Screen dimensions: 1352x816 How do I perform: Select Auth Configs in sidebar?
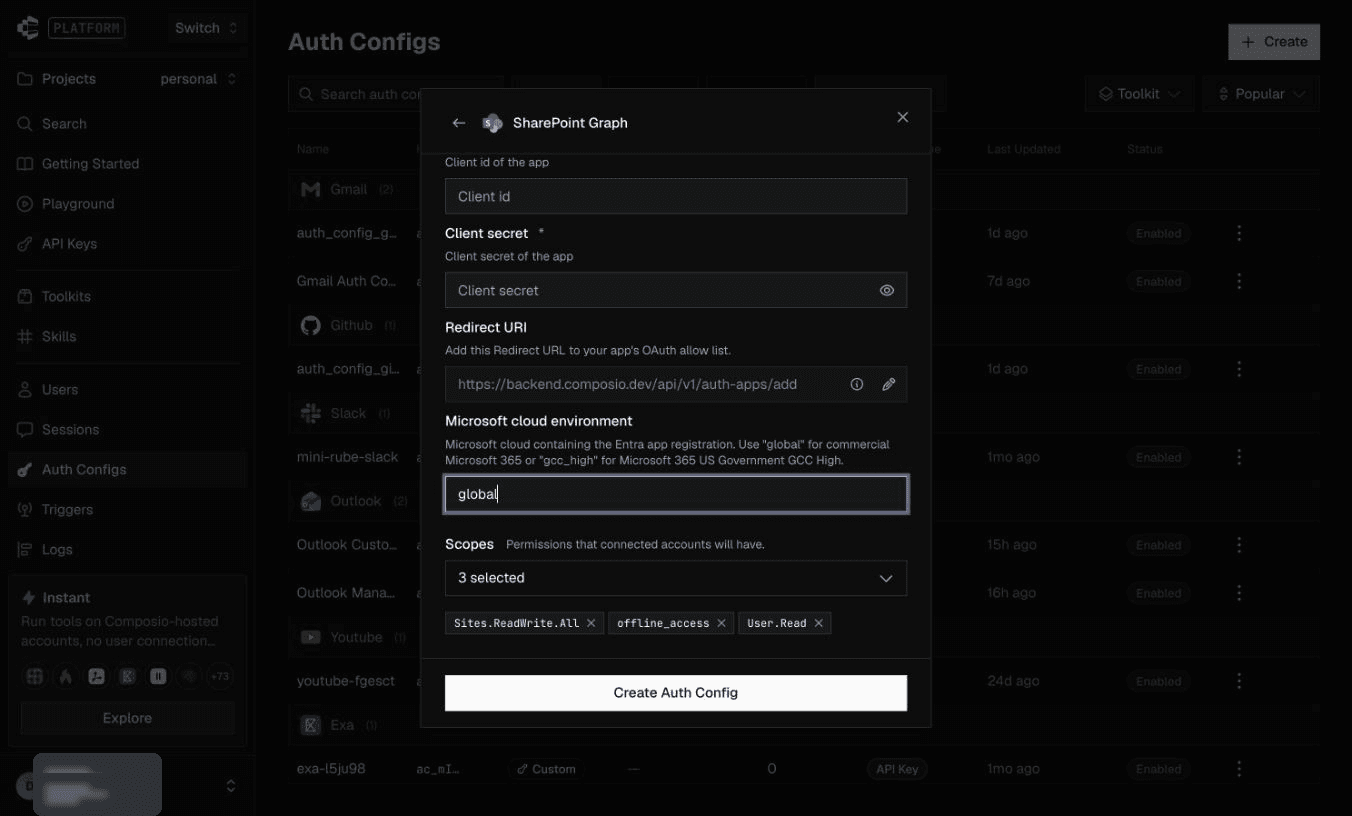point(127,470)
